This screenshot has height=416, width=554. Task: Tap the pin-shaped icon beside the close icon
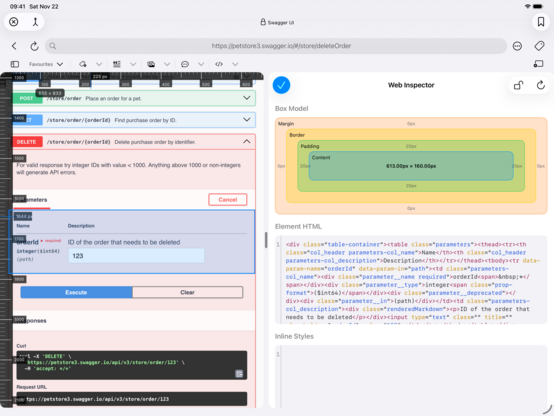pos(35,22)
